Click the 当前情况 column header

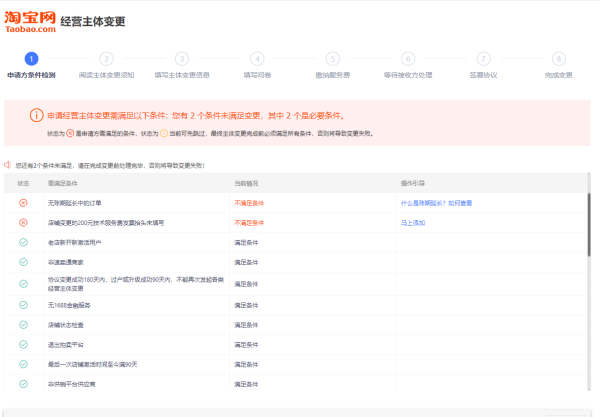246,184
